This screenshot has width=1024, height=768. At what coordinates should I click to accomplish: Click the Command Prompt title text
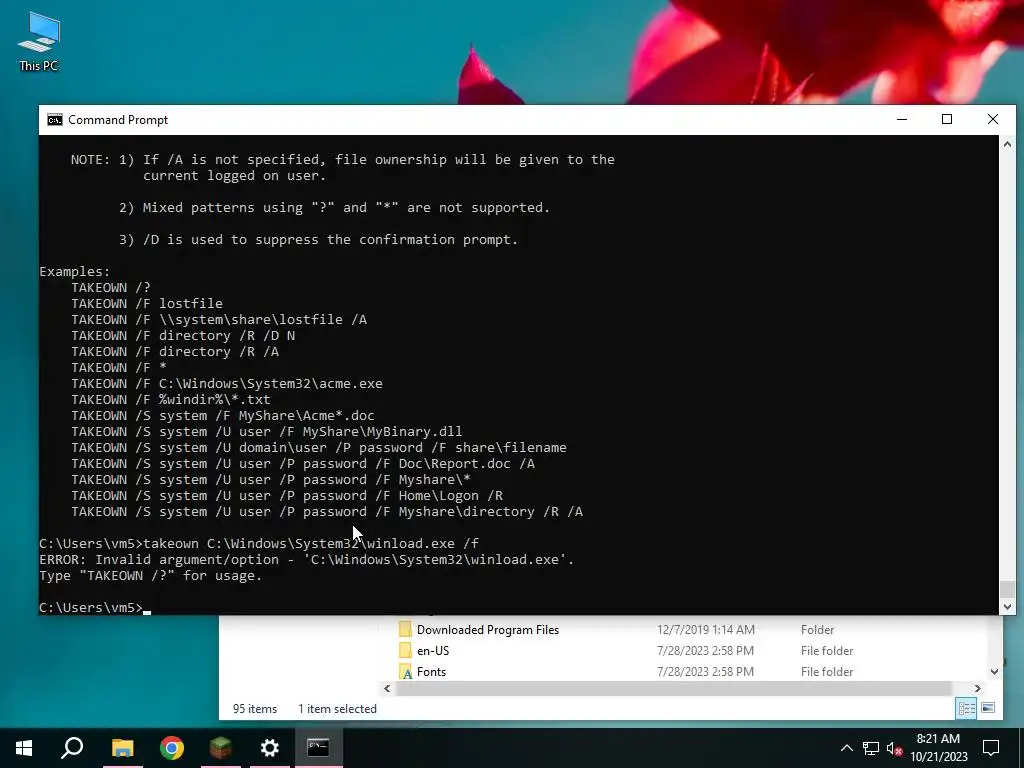pyautogui.click(x=118, y=120)
